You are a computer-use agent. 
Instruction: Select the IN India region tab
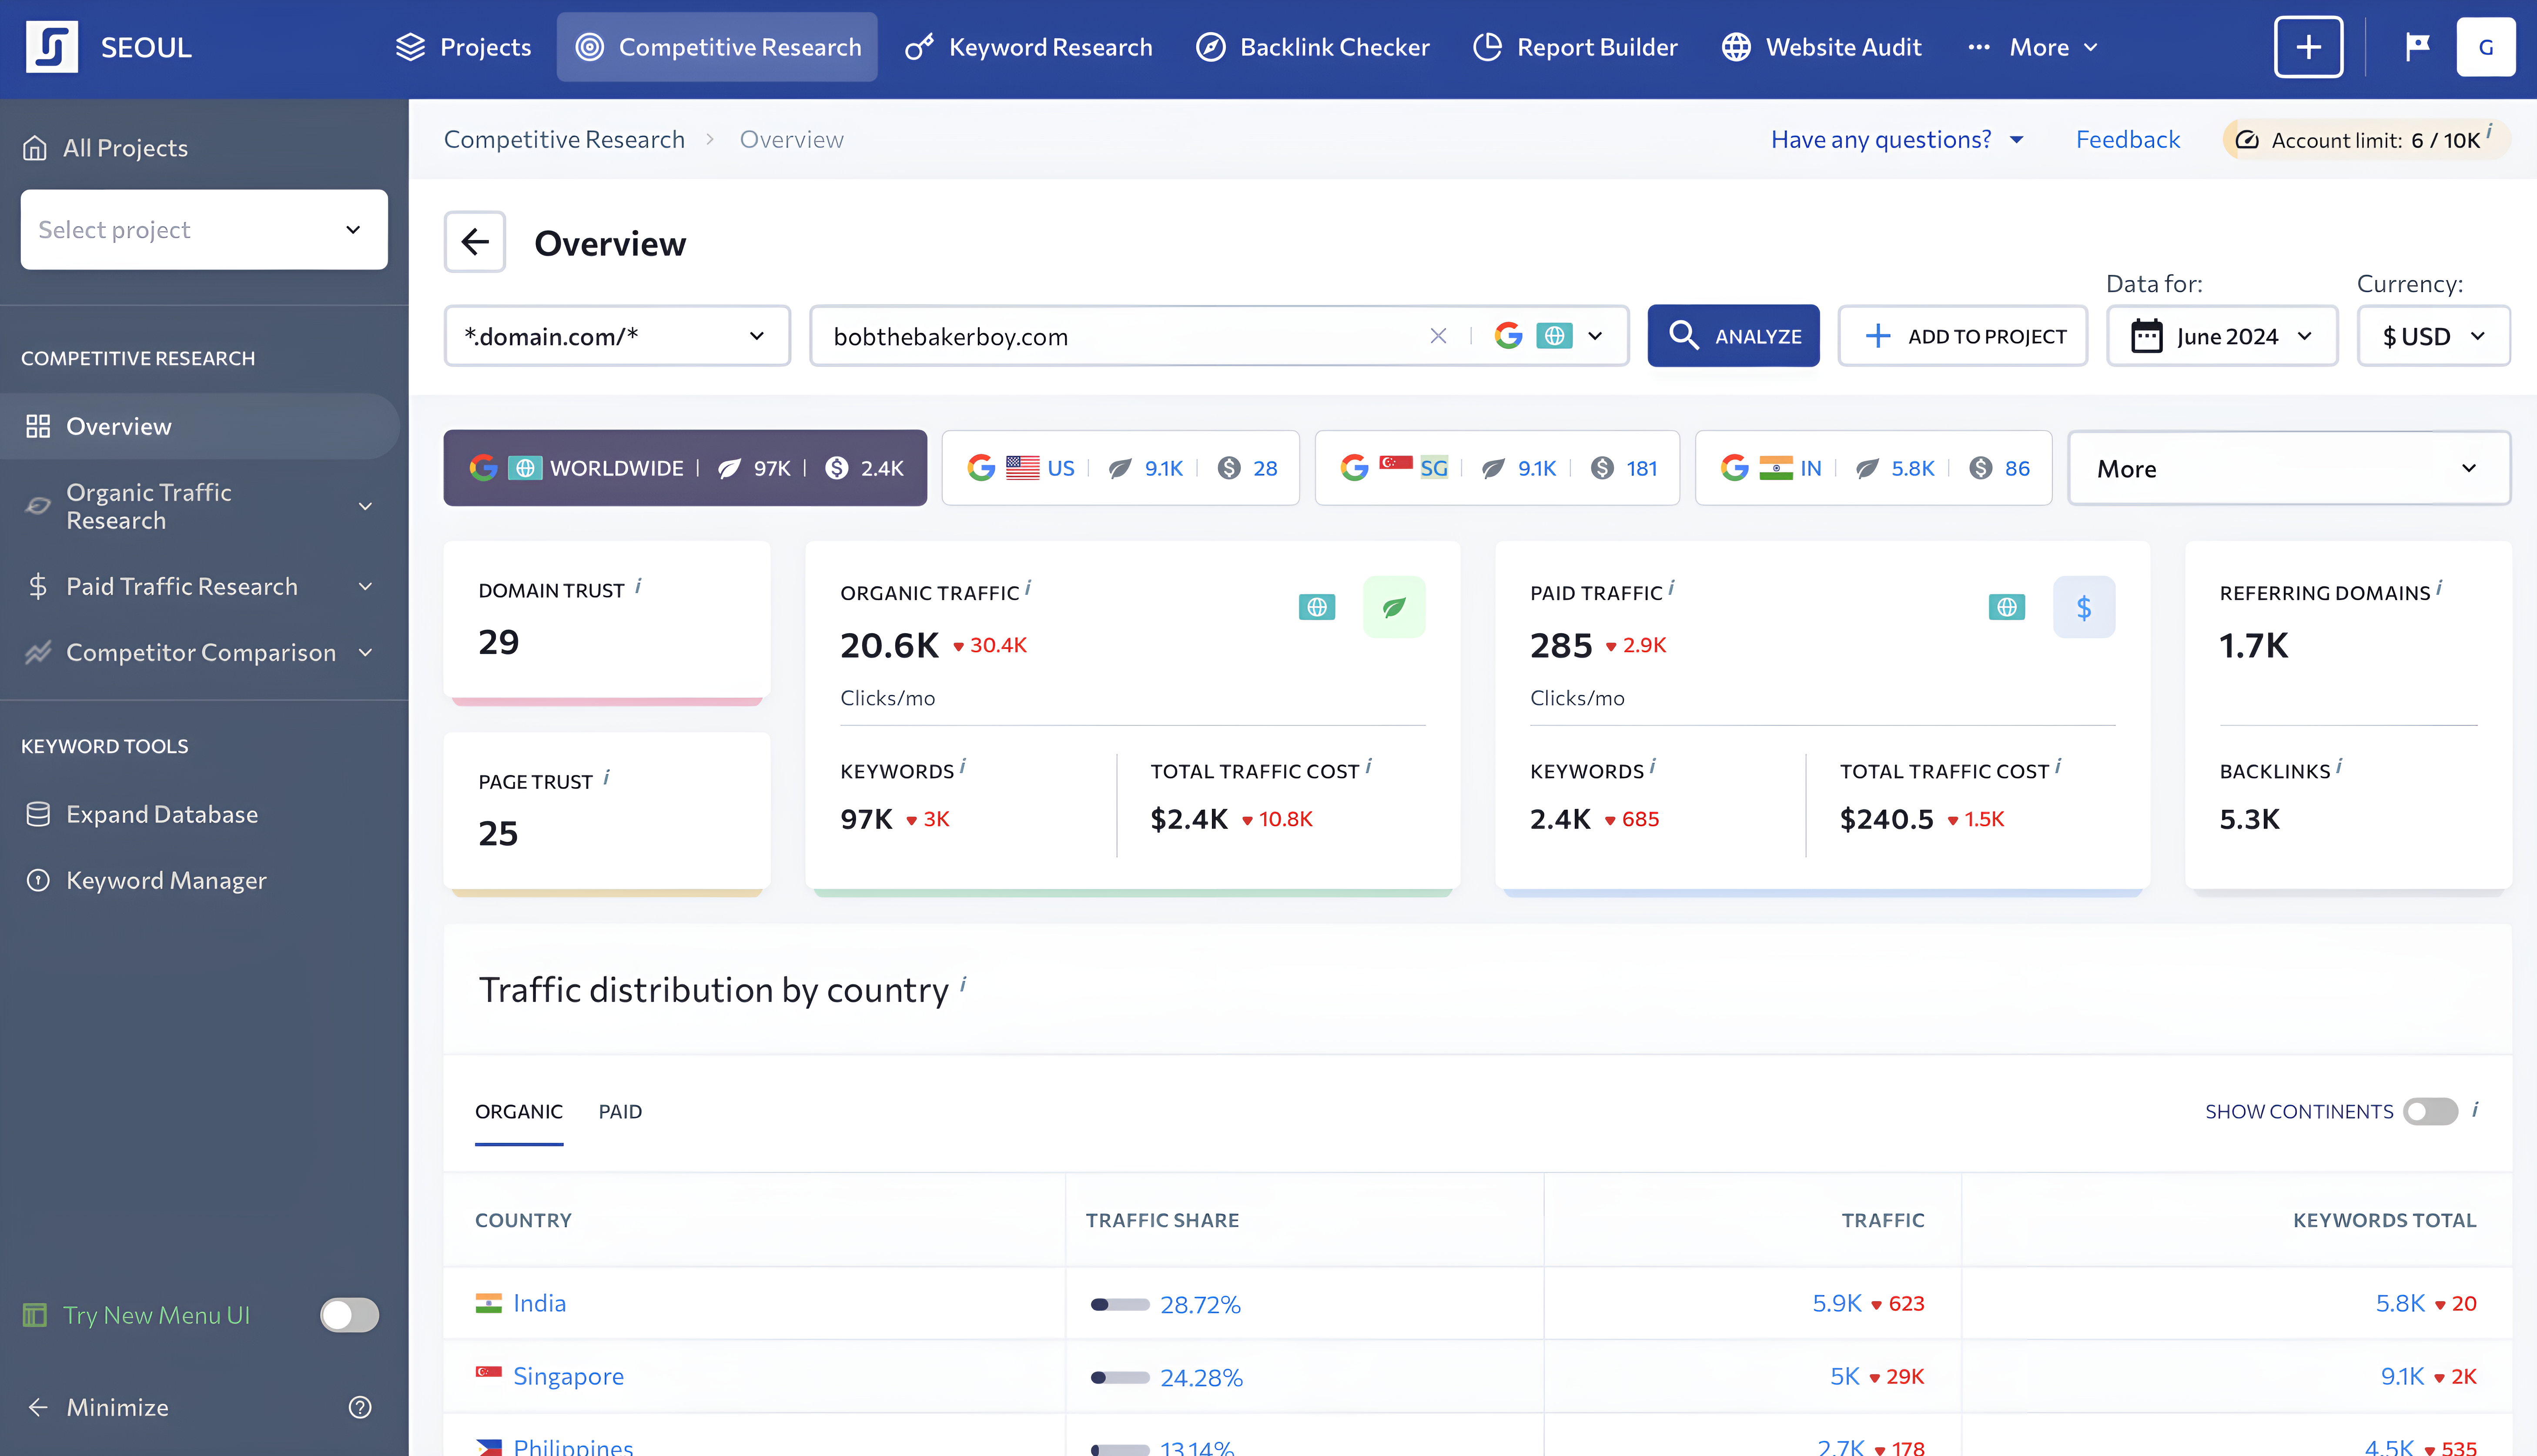[x=1874, y=468]
